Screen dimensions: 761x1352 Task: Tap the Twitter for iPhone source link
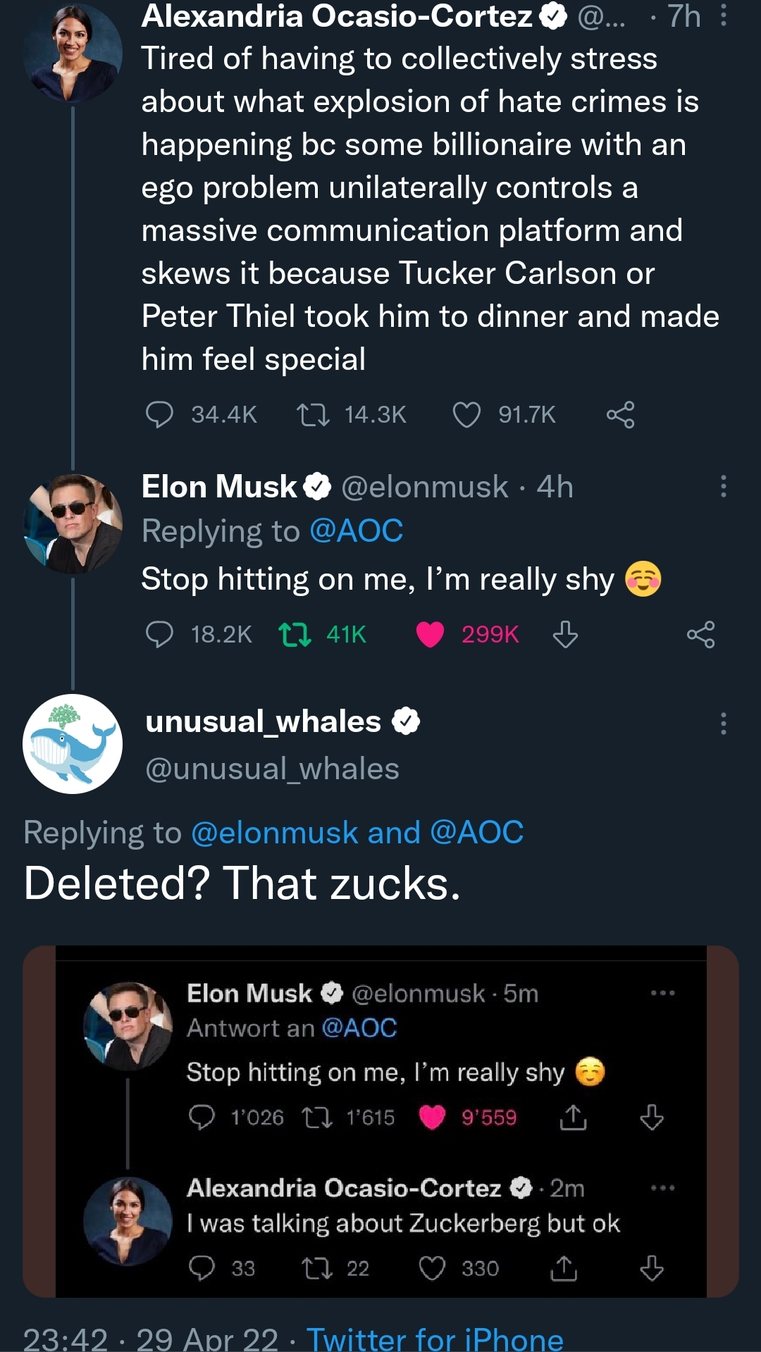click(x=435, y=1338)
